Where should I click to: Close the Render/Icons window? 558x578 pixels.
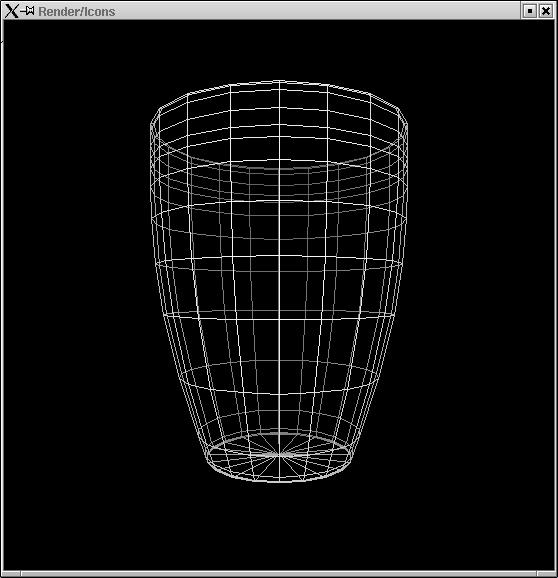pos(546,11)
